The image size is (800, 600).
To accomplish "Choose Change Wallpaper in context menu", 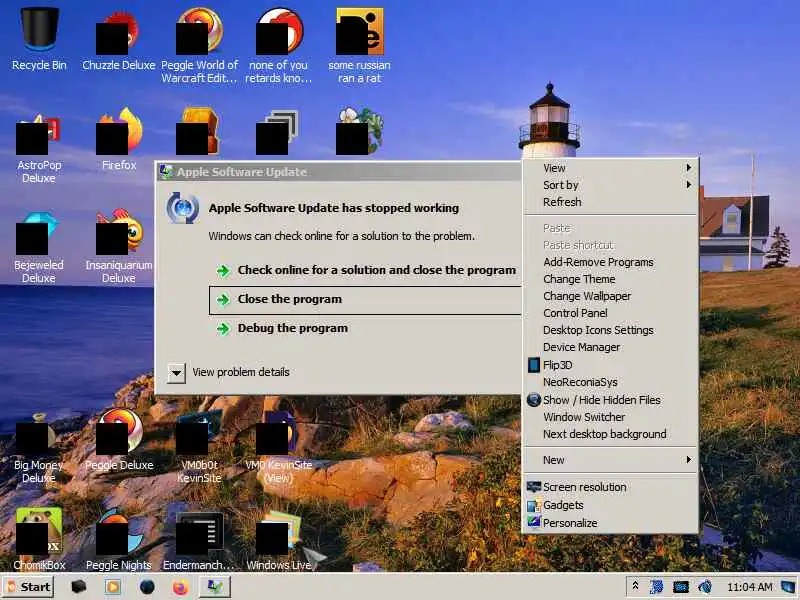I will [610, 296].
